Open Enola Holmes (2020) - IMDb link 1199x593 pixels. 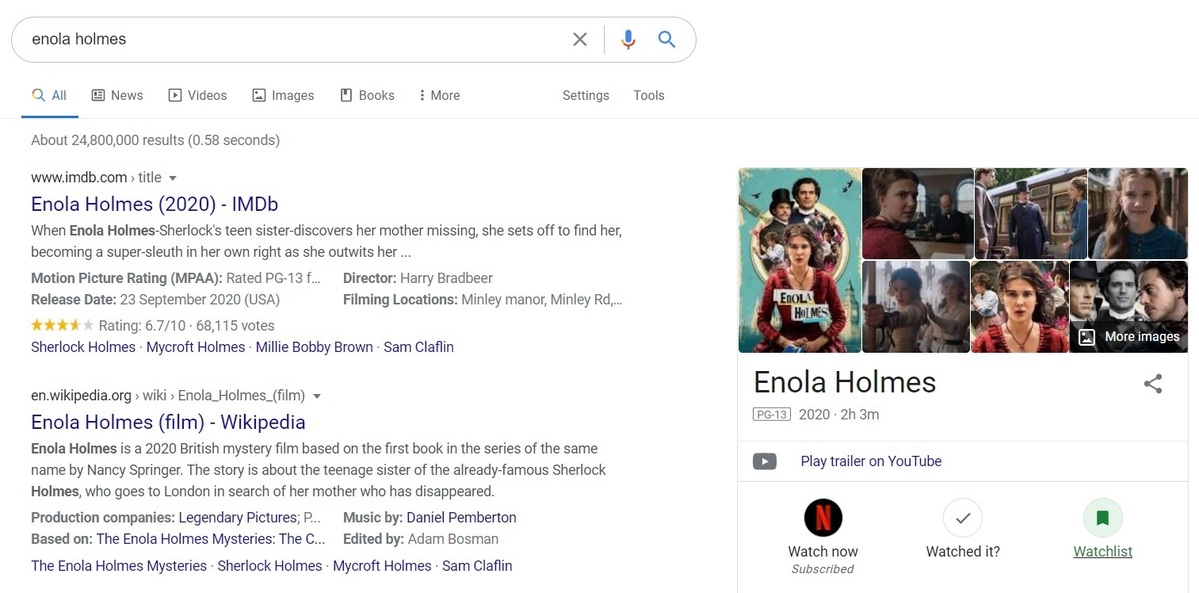(154, 204)
